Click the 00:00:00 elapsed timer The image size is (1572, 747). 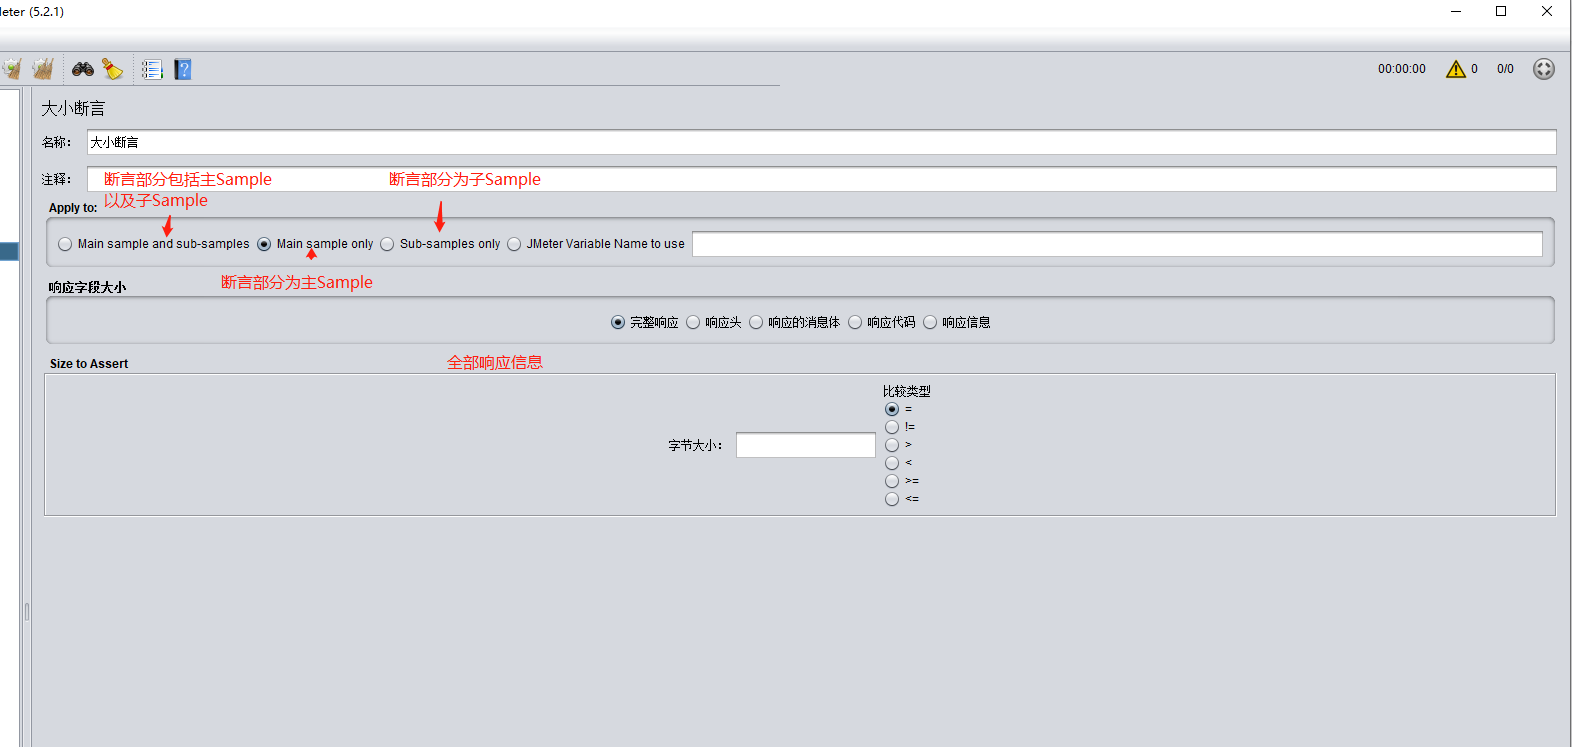click(1402, 69)
